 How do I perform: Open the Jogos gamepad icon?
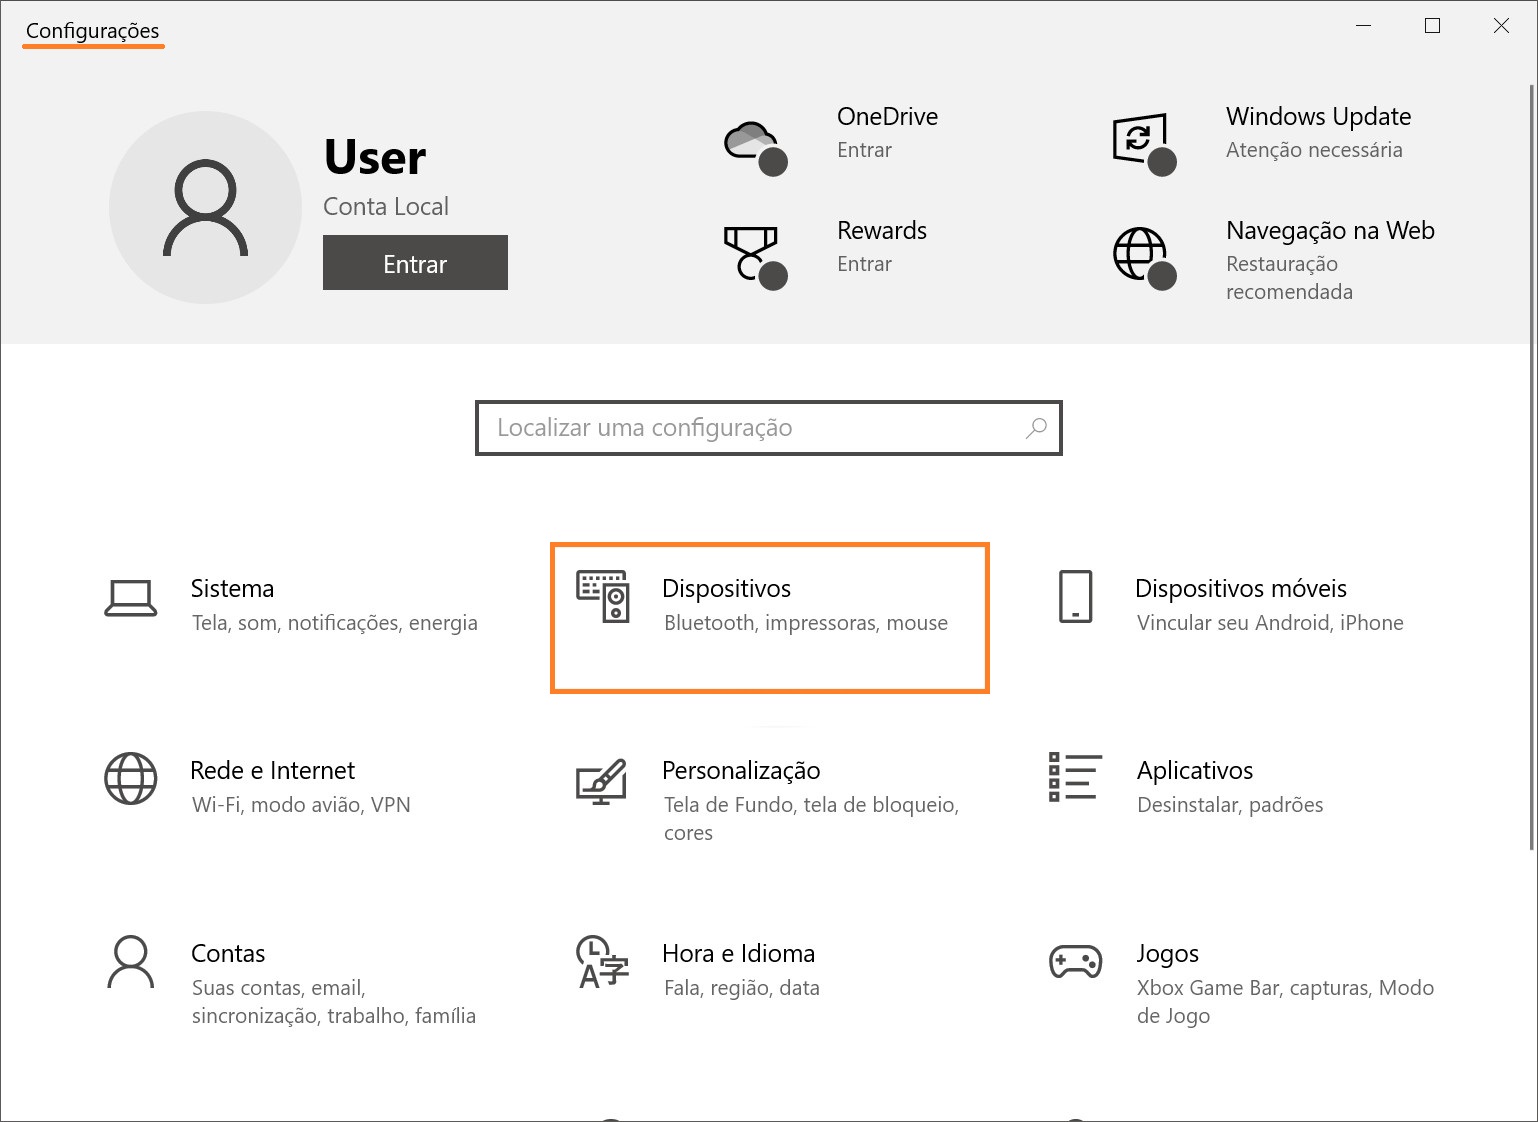click(x=1075, y=962)
